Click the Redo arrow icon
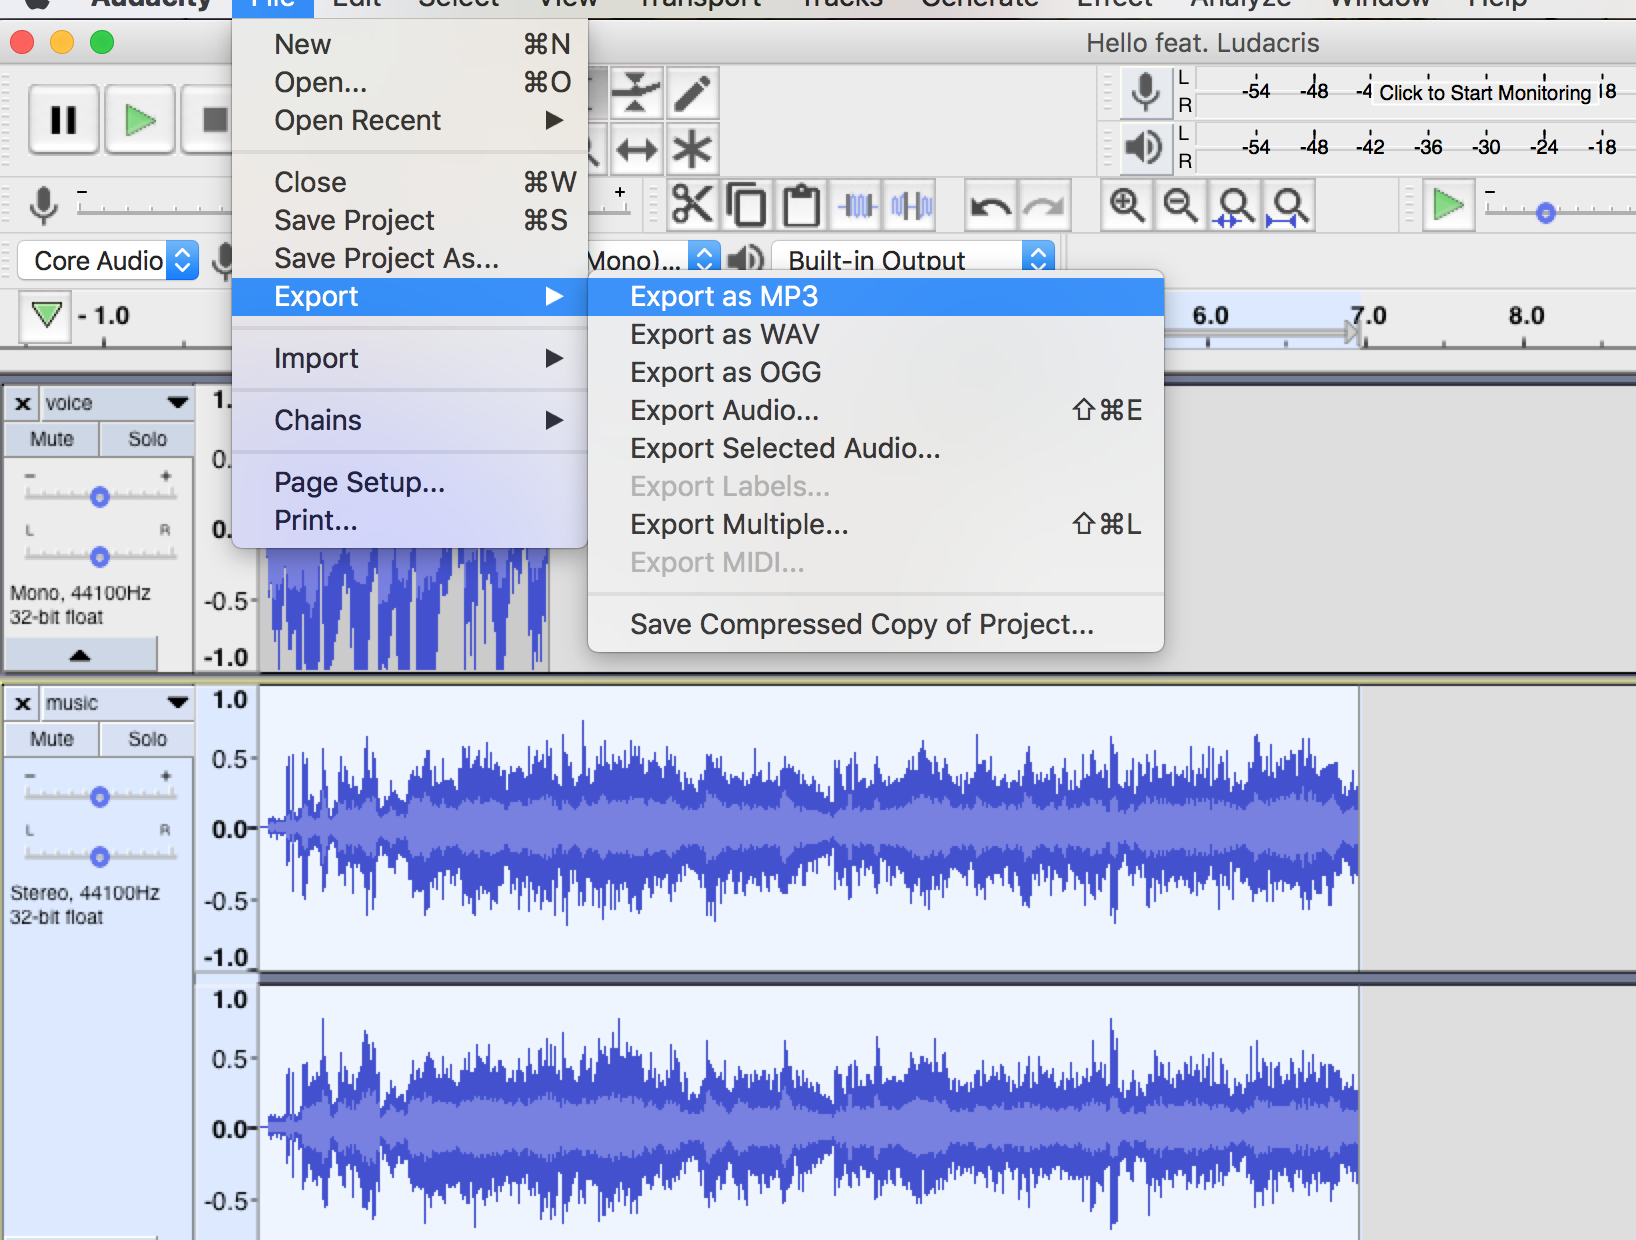Screen dimensions: 1636x1240 point(1045,206)
